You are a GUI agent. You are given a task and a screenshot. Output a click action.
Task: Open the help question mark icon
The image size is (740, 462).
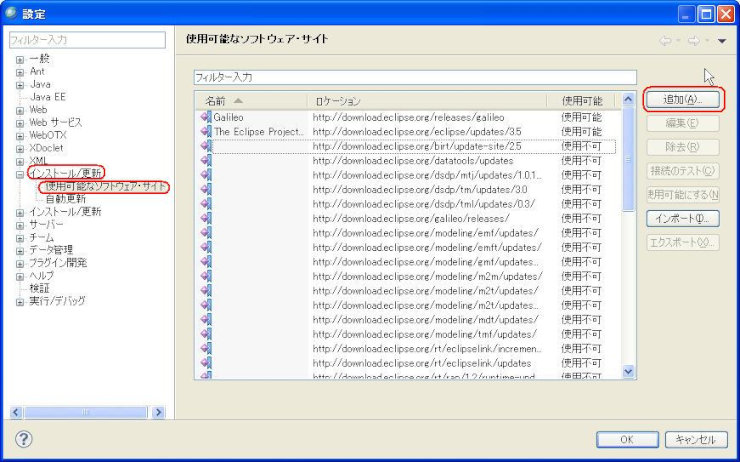click(24, 439)
